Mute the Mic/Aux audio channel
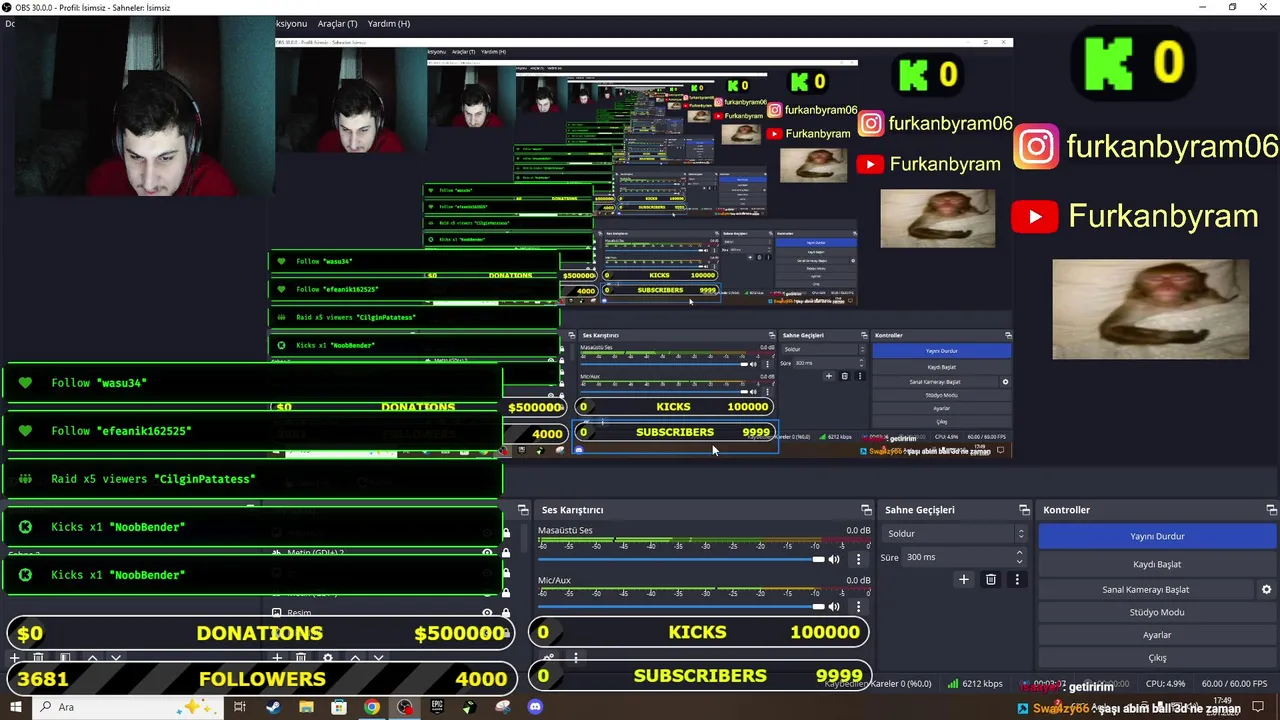Viewport: 1280px width, 720px height. click(x=834, y=606)
